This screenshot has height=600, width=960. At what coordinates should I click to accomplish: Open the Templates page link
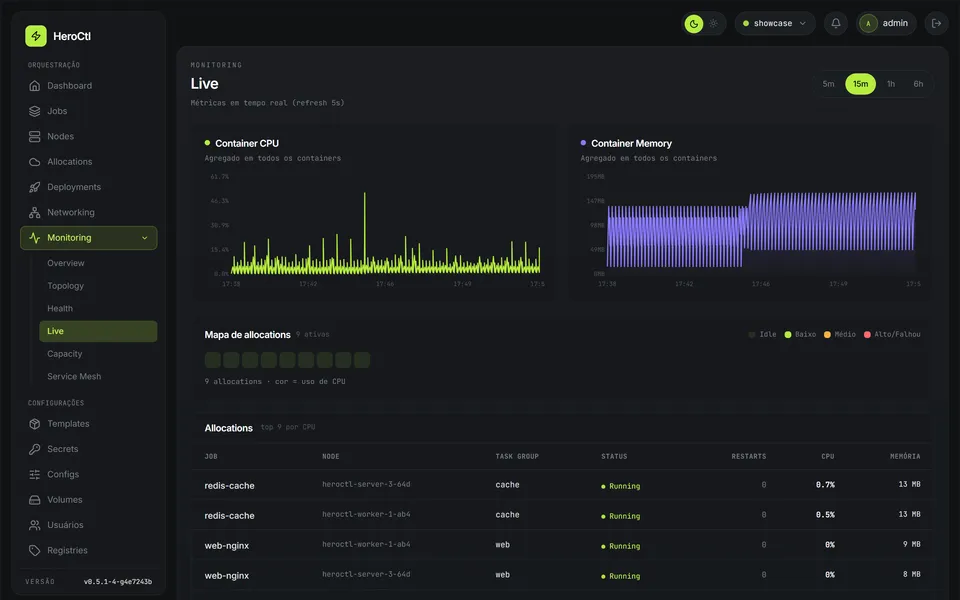click(x=68, y=424)
